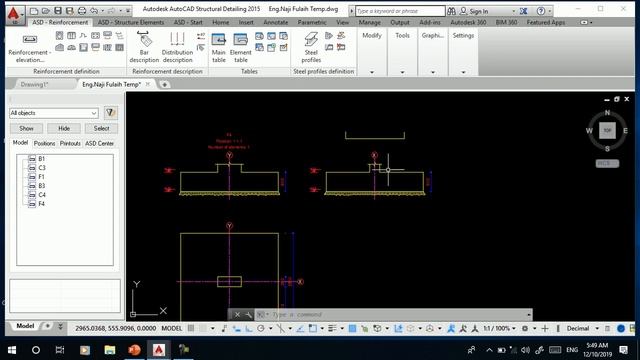Select tree item F4
The width and height of the screenshot is (640, 360).
41,204
